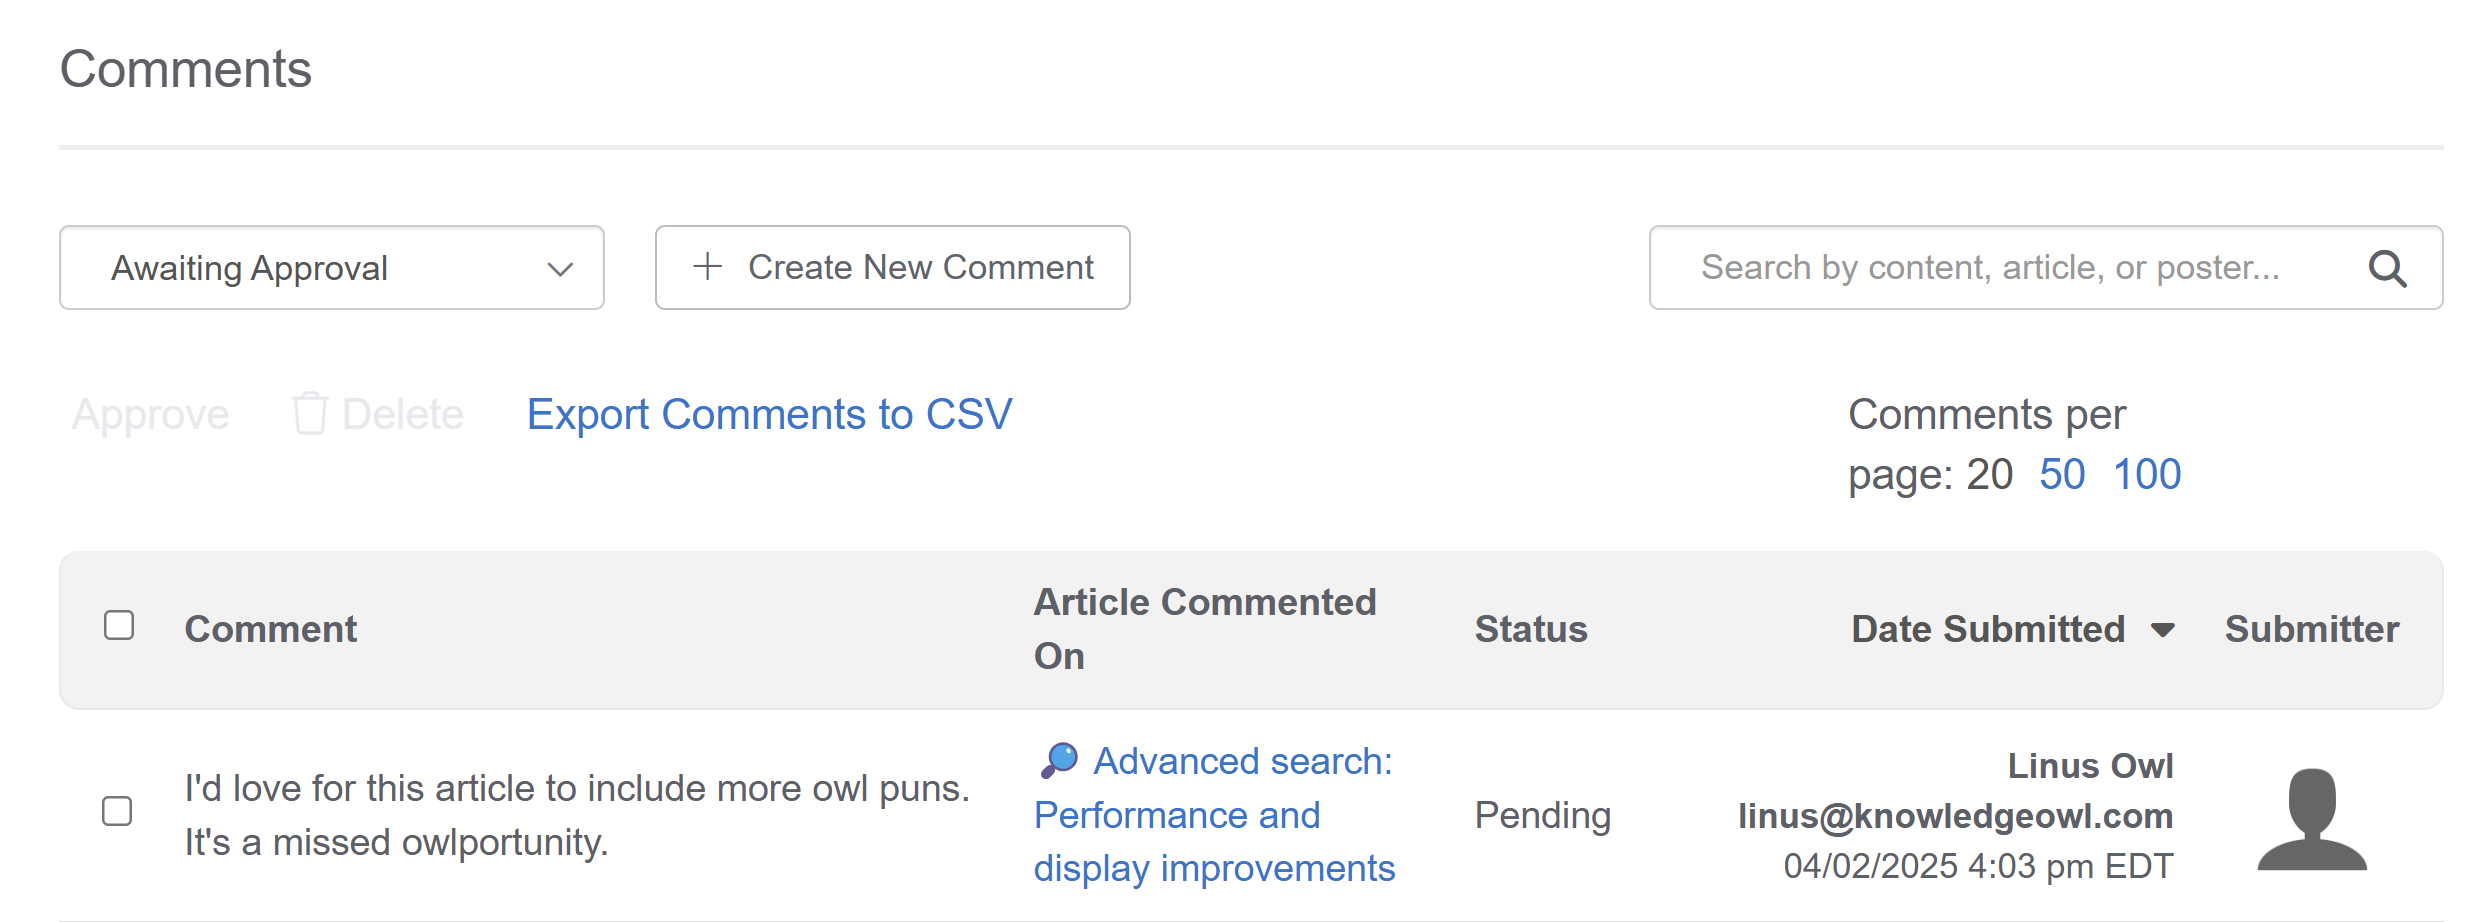Click the search magnifier icon
This screenshot has height=922, width=2469.
[2387, 268]
